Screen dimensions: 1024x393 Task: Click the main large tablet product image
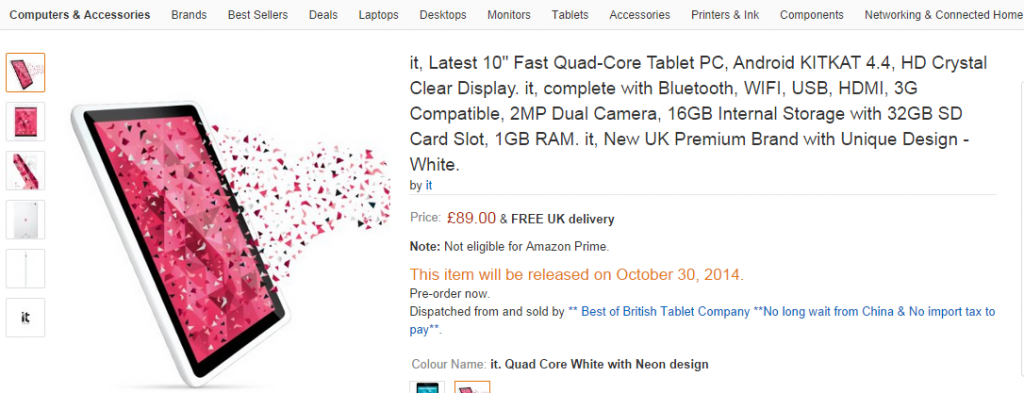coord(230,242)
